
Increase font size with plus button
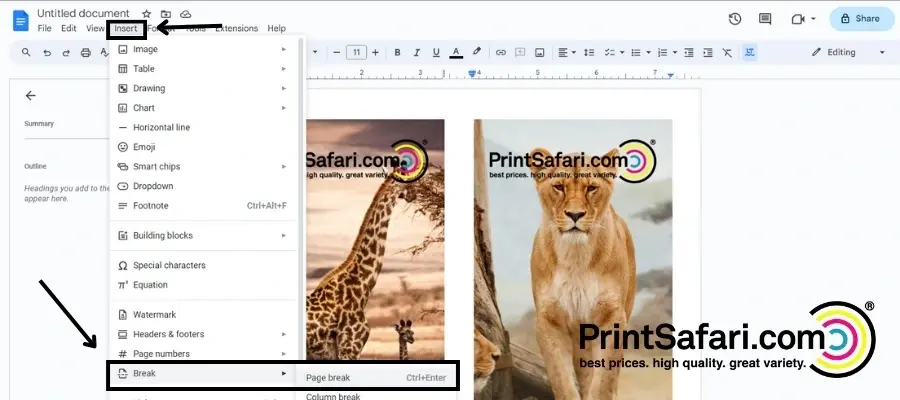[375, 52]
